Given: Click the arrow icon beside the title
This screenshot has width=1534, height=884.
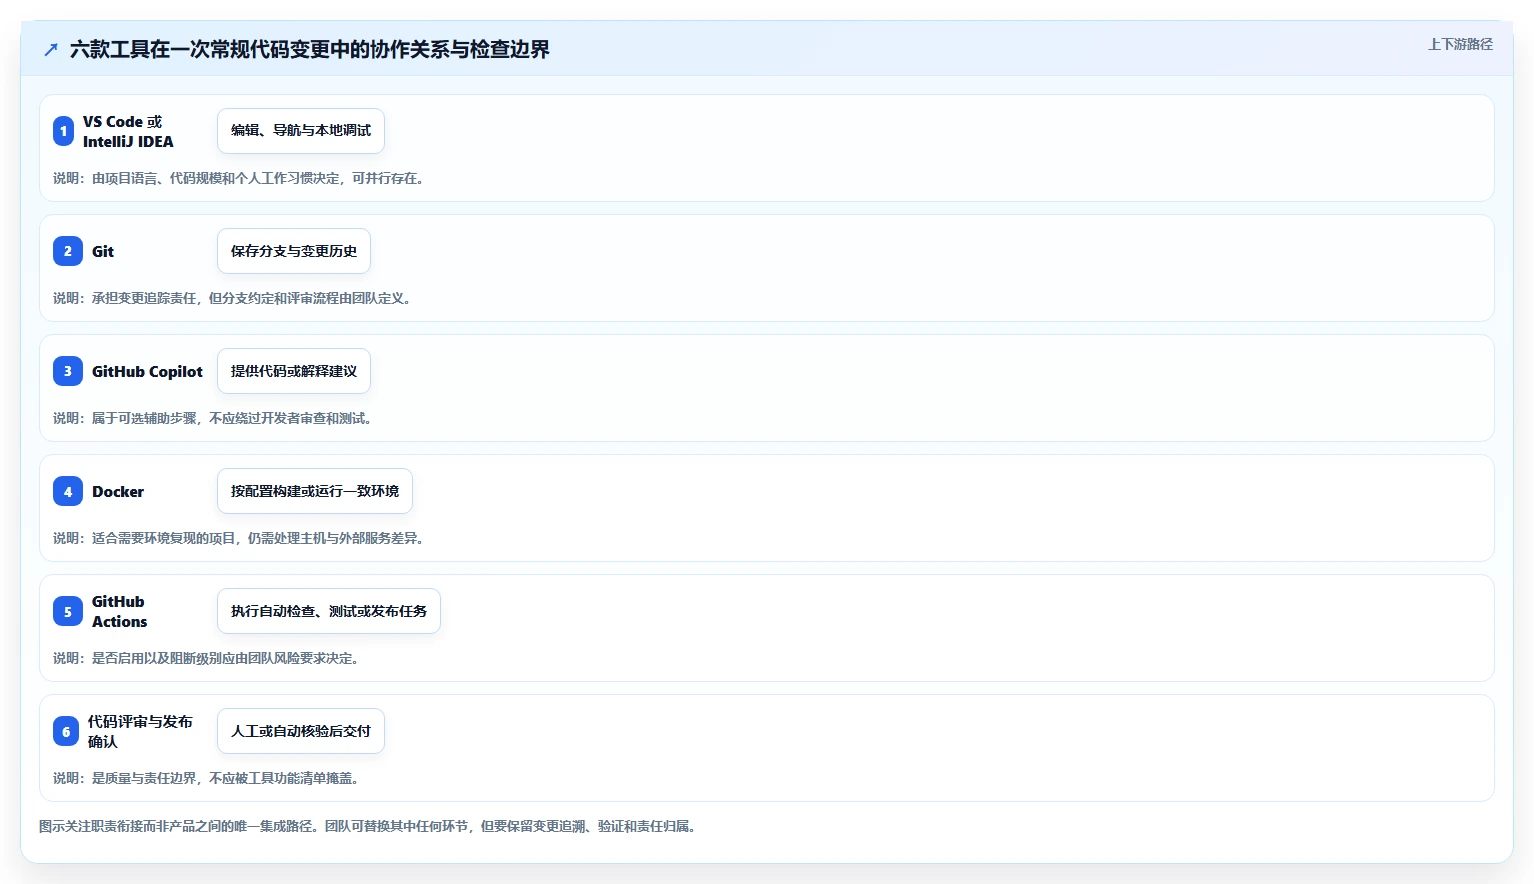Looking at the screenshot, I should pos(51,49).
